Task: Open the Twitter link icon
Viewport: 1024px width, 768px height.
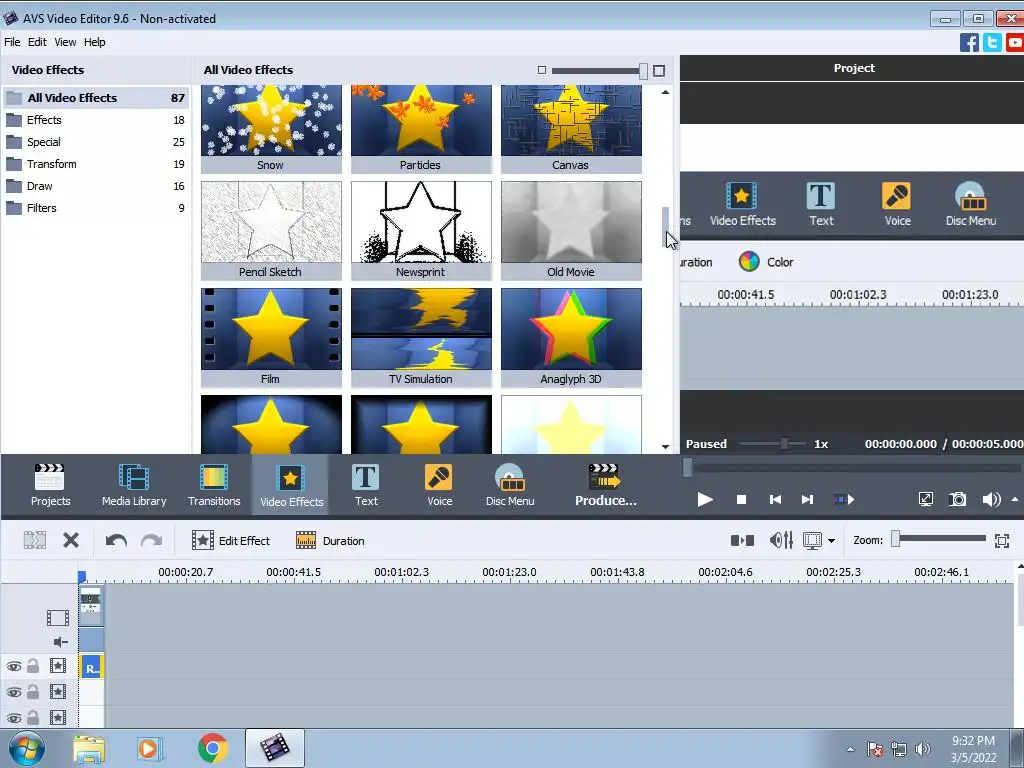Action: point(992,42)
